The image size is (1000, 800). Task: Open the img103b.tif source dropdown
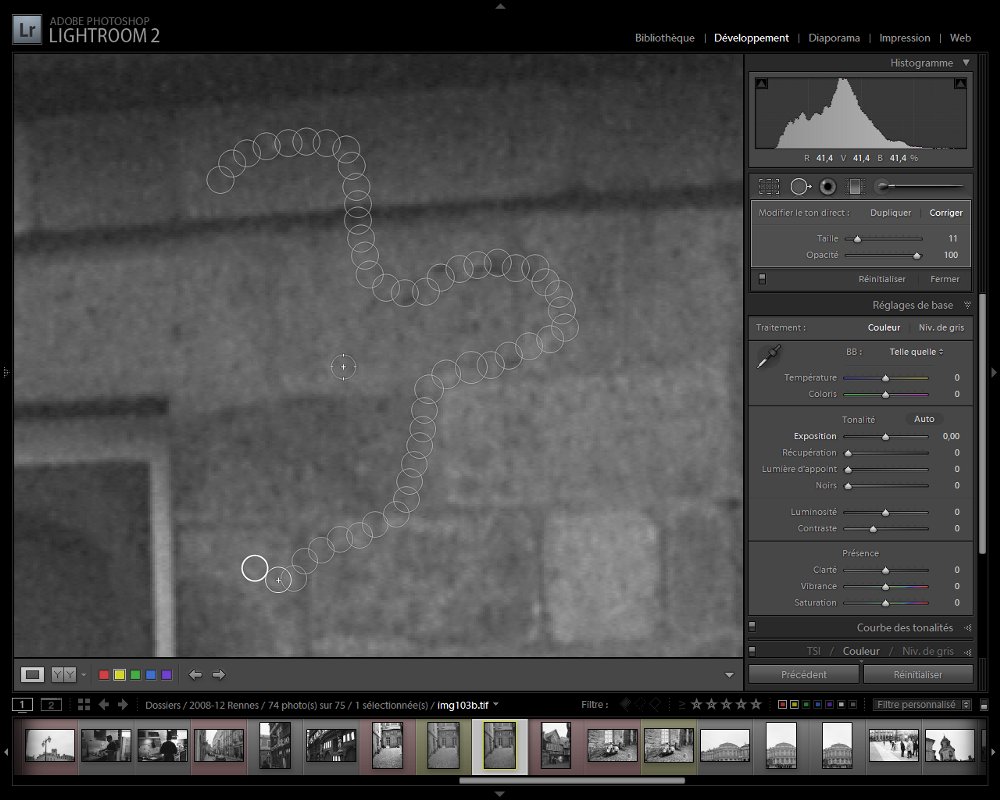(496, 704)
